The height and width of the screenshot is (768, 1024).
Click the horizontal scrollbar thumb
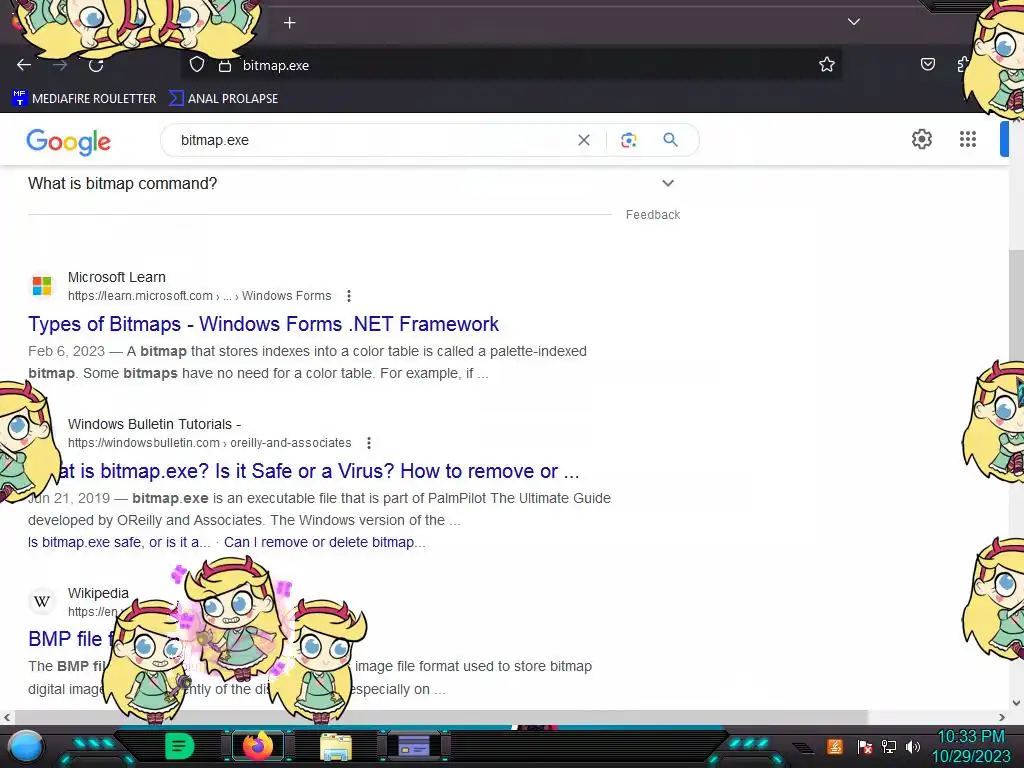click(x=441, y=717)
